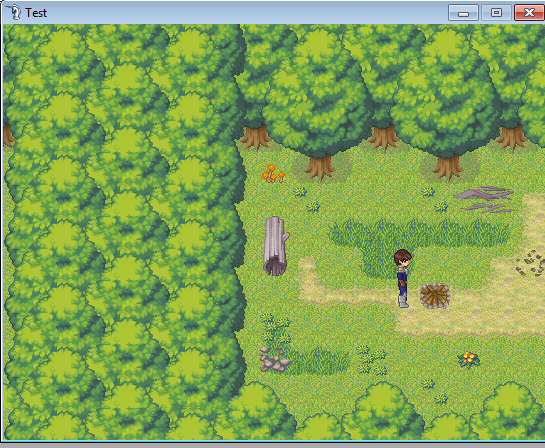The image size is (545, 448).
Task: Click the Test window title text
Action: pos(36,13)
